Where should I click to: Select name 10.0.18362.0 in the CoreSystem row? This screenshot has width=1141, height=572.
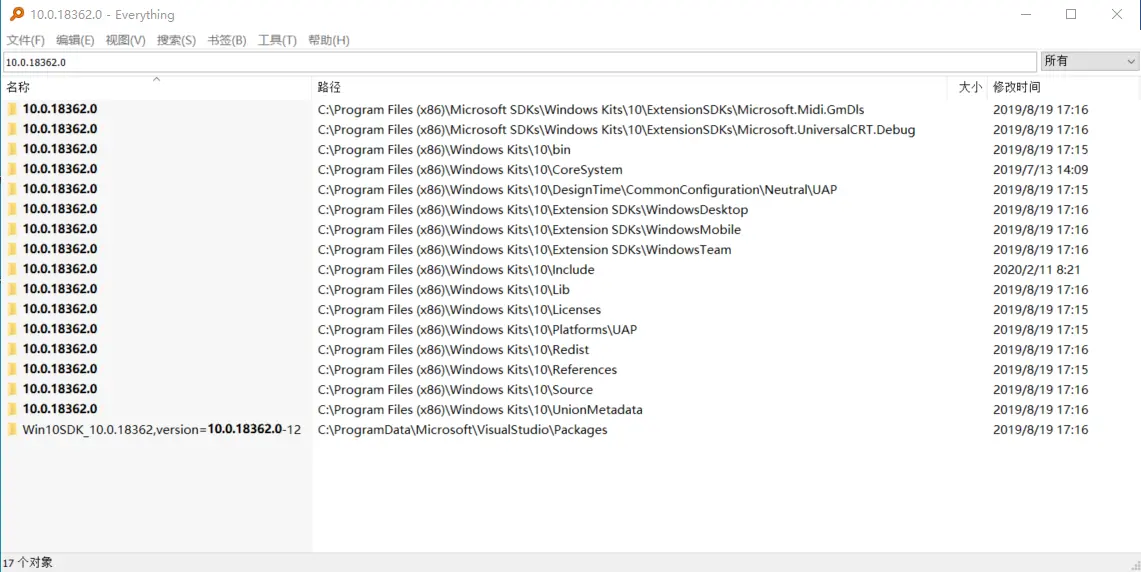(x=60, y=170)
